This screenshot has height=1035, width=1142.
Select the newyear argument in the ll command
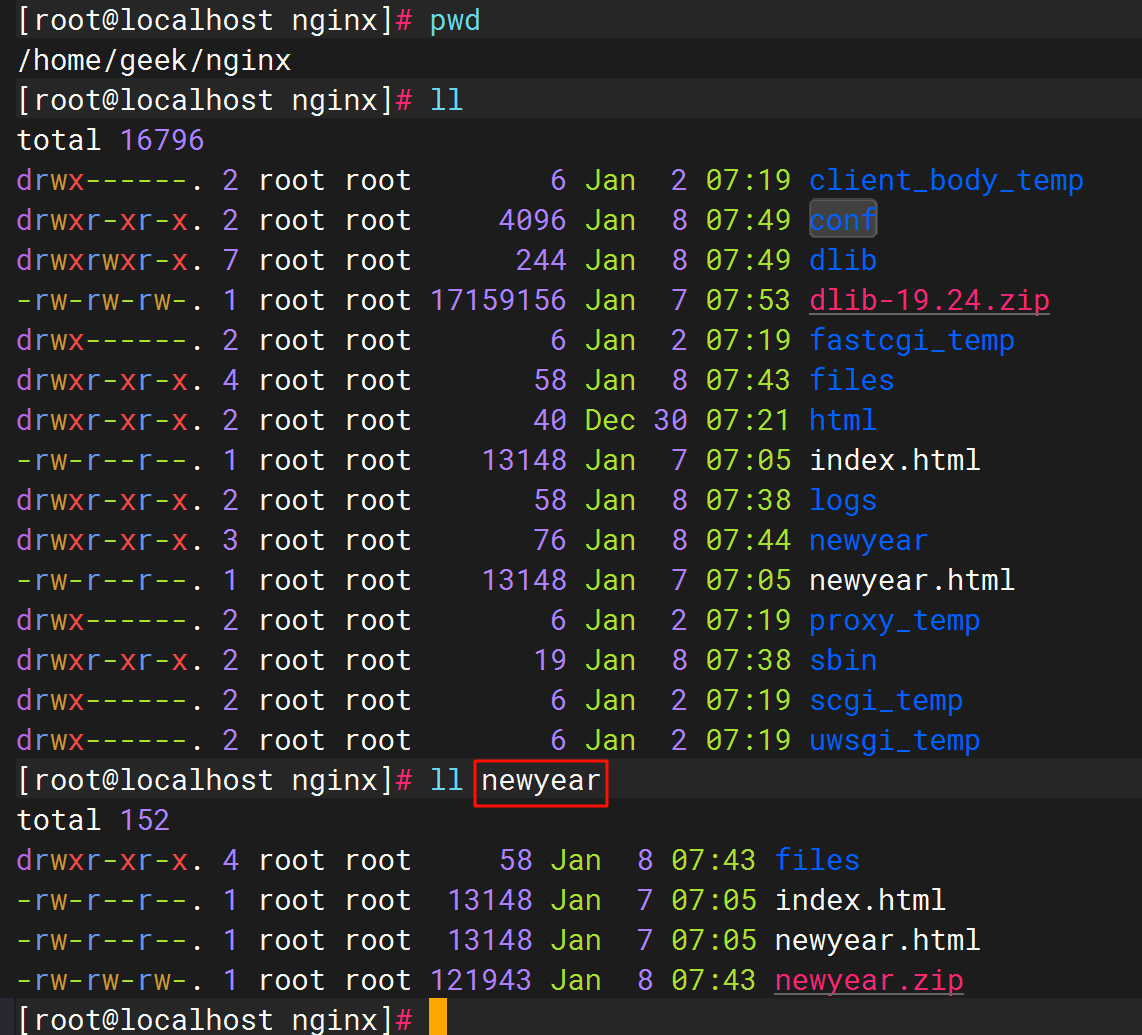(x=540, y=781)
